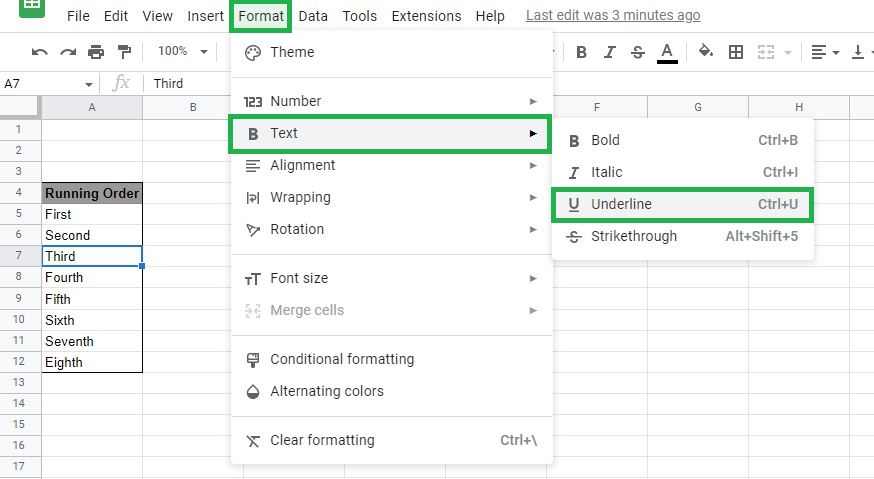Expand the Number submenu

[391, 101]
